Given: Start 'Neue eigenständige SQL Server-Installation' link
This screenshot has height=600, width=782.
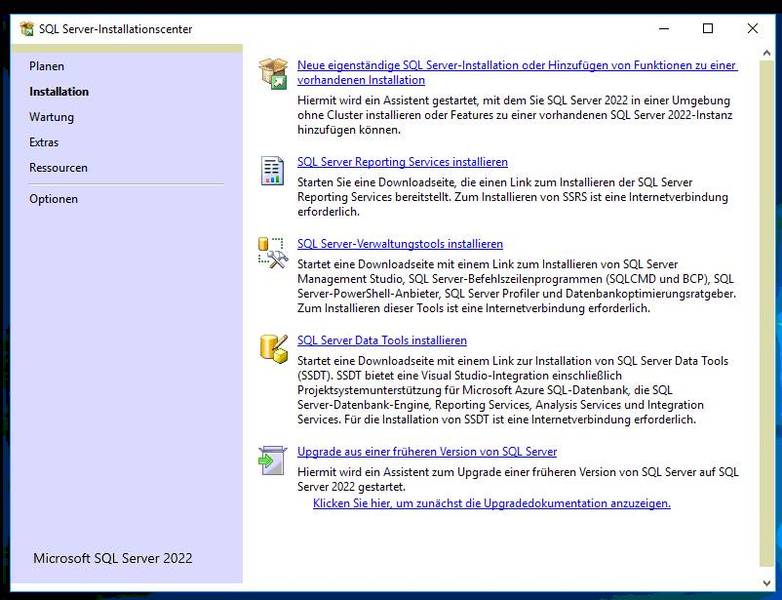Looking at the screenshot, I should click(517, 65).
